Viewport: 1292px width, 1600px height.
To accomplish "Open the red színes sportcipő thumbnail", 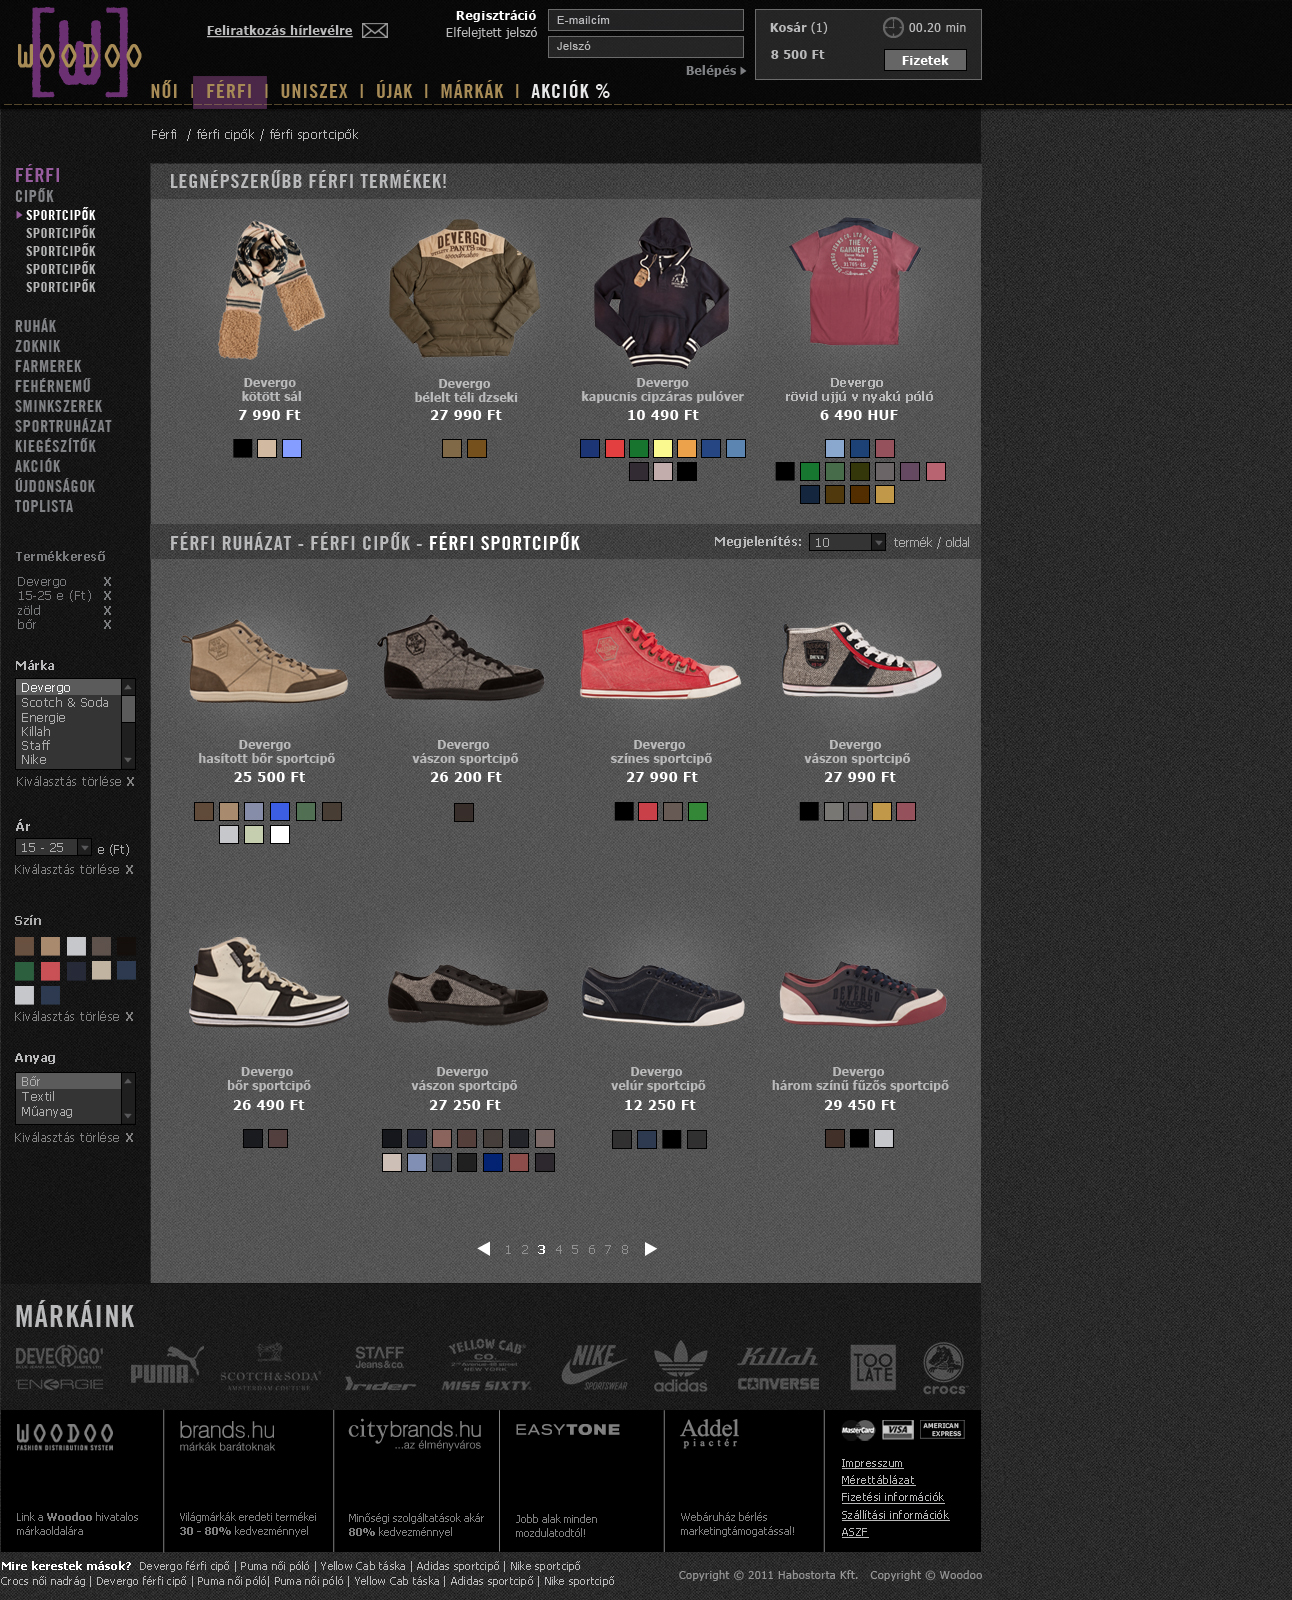I will pos(660,657).
